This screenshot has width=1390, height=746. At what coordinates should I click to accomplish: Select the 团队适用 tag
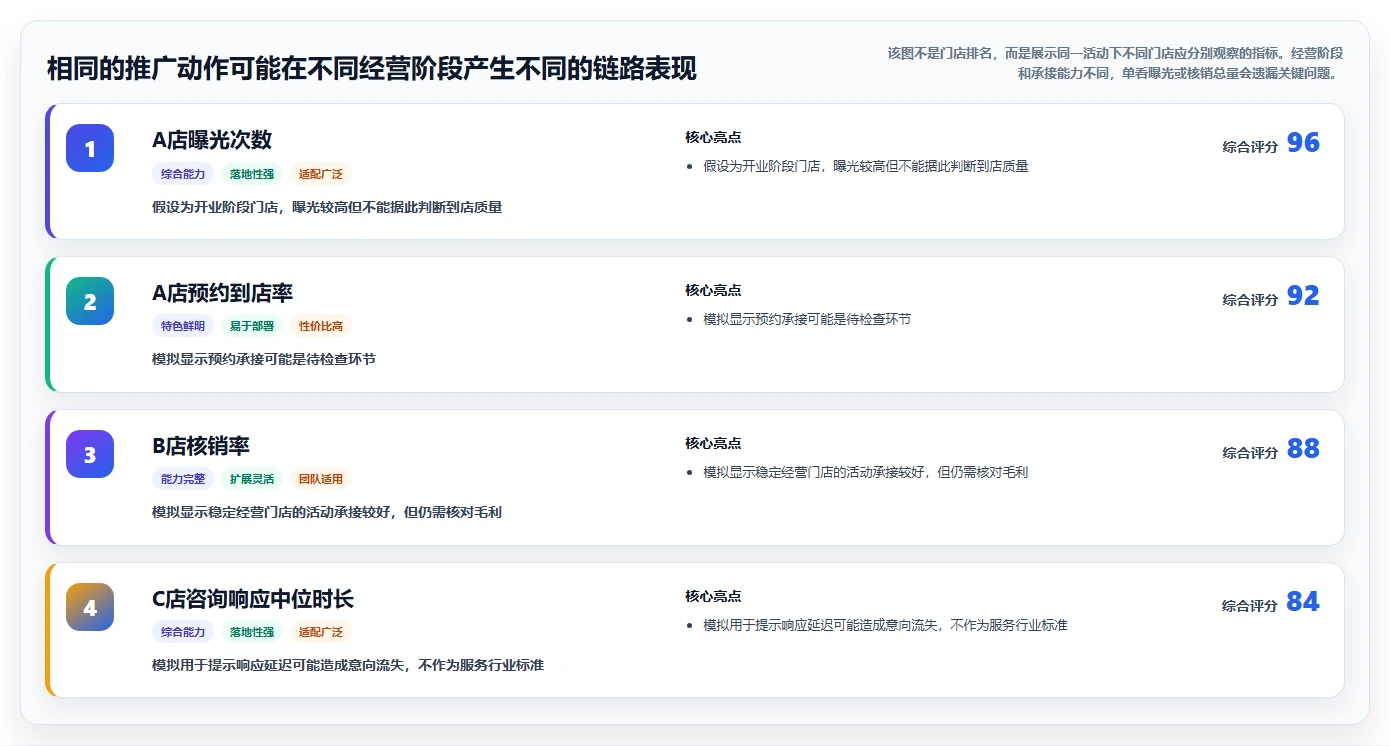pyautogui.click(x=321, y=479)
